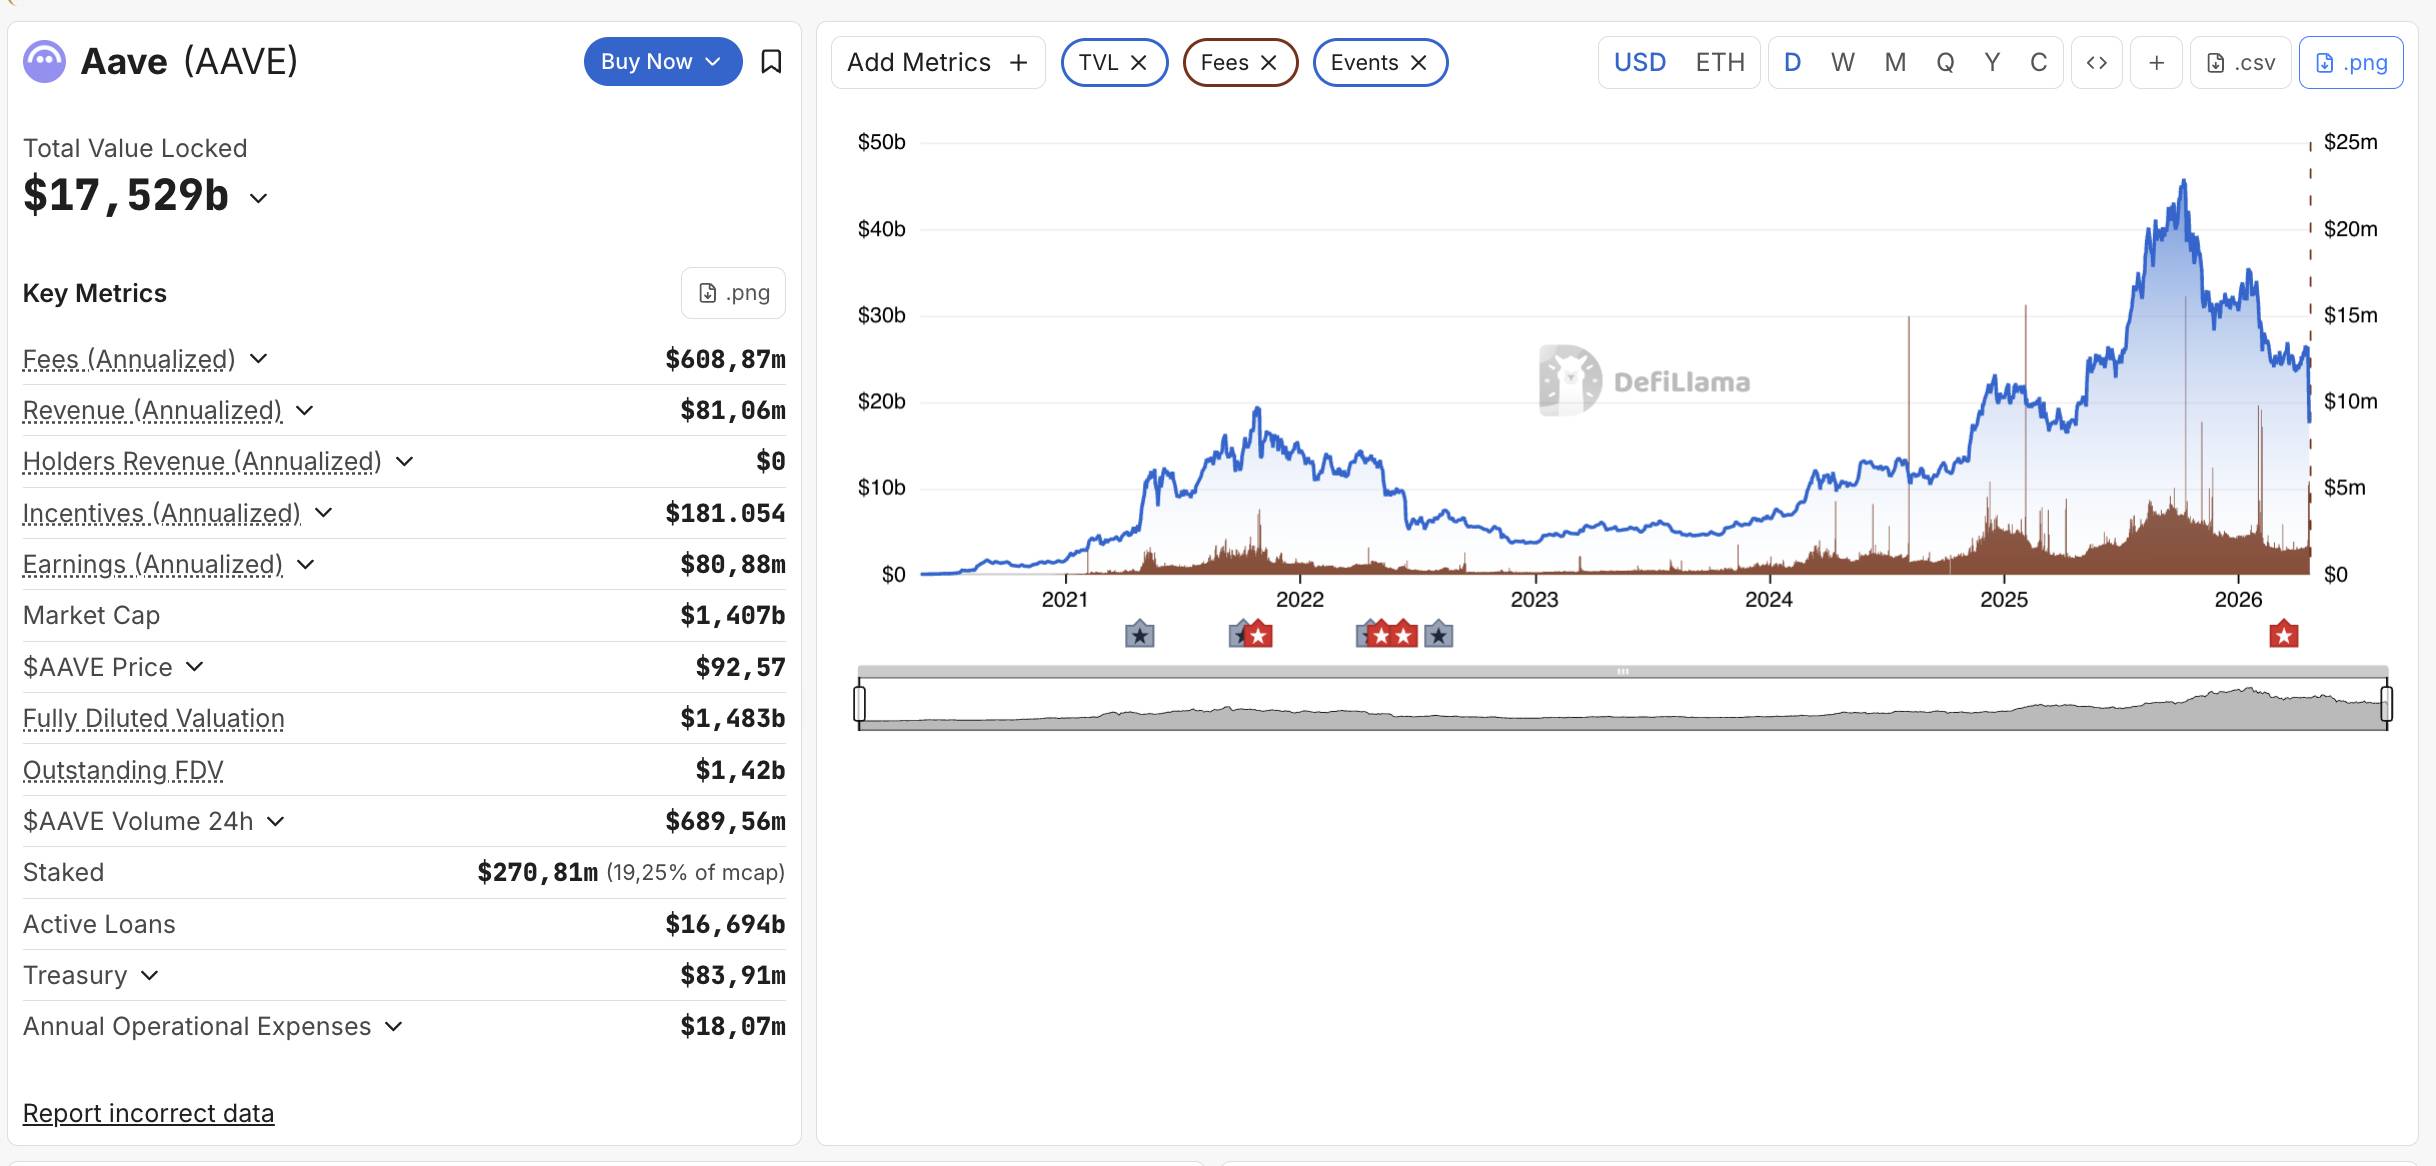
Task: Click the plus icon next to the .csv button
Action: point(2156,63)
